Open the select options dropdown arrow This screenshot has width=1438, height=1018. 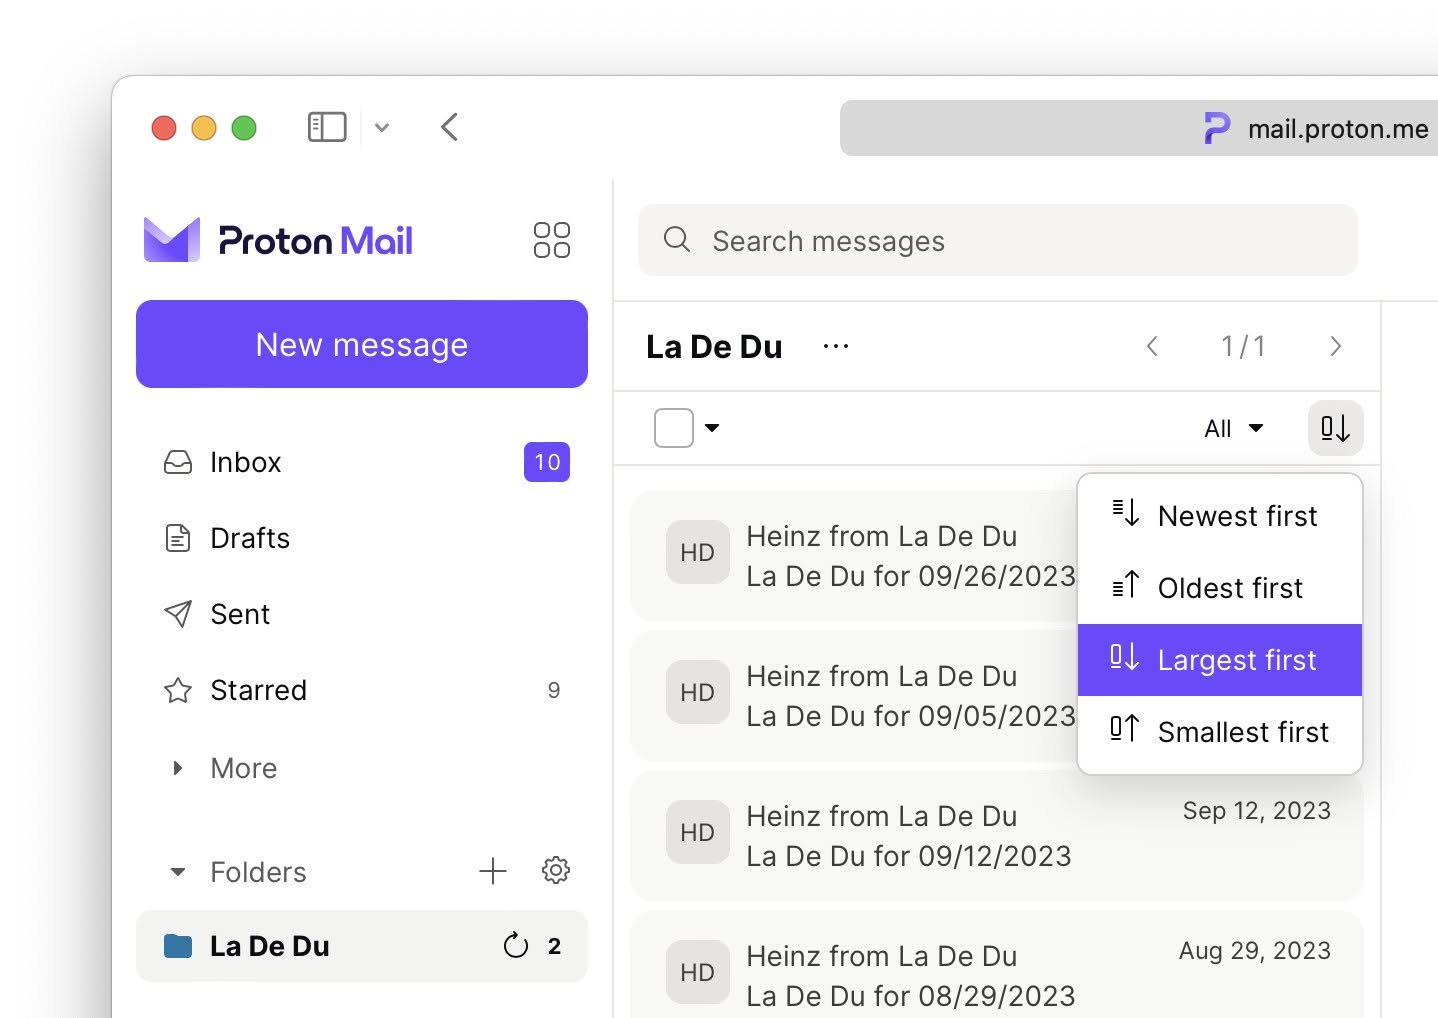pyautogui.click(x=712, y=428)
